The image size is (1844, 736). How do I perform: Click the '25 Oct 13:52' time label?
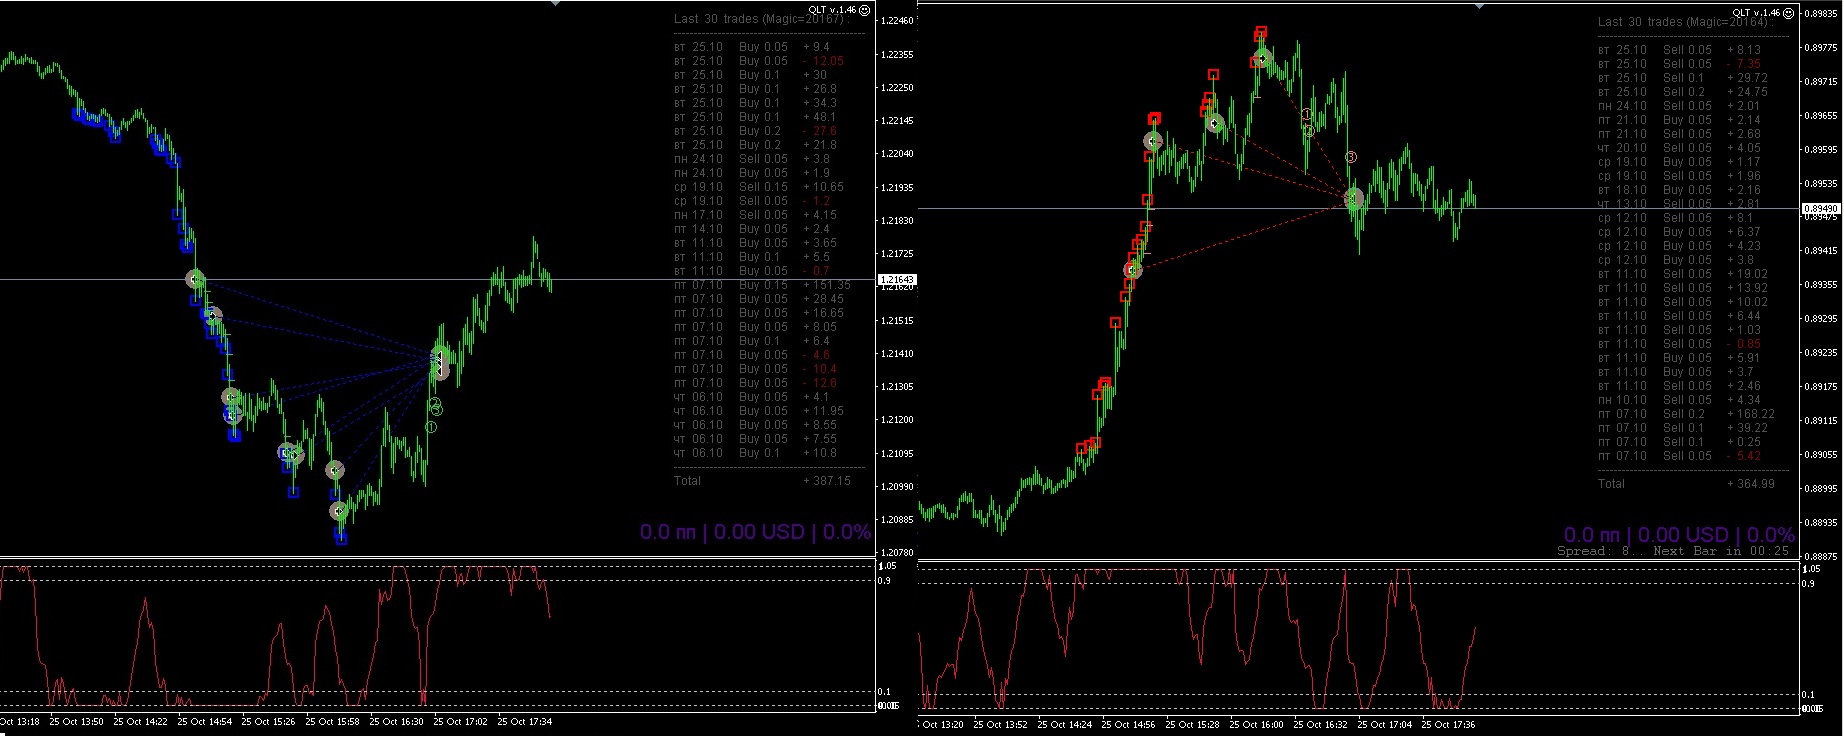pyautogui.click(x=1000, y=725)
